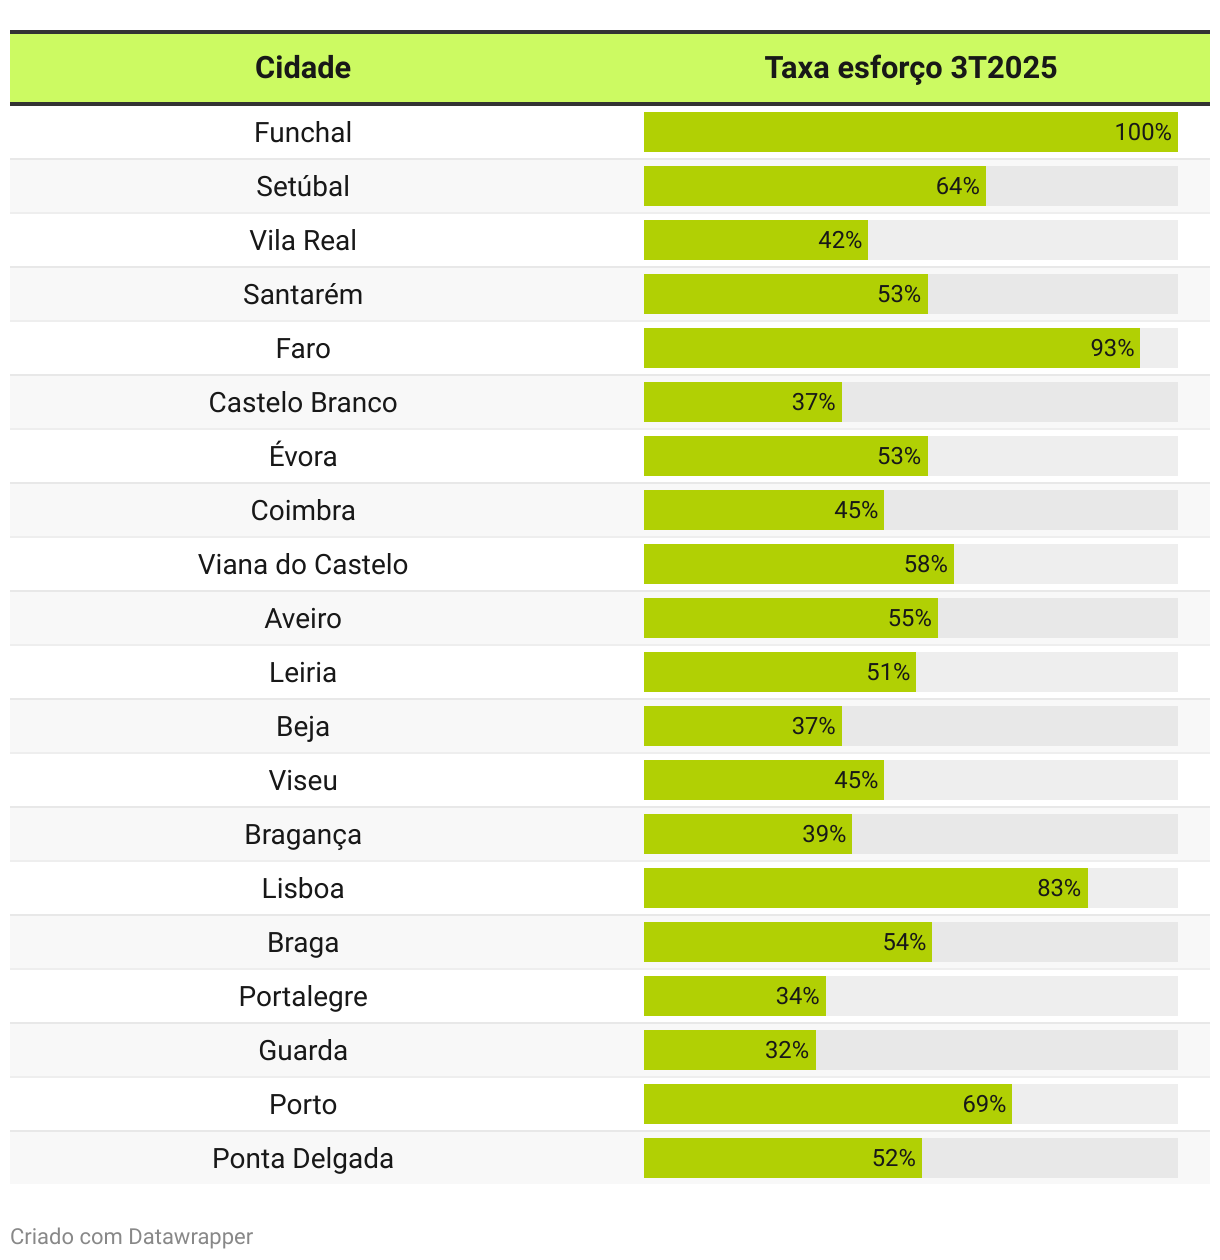The image size is (1220, 1260).
Task: Select the Ponta Delgada row label
Action: tap(303, 1158)
